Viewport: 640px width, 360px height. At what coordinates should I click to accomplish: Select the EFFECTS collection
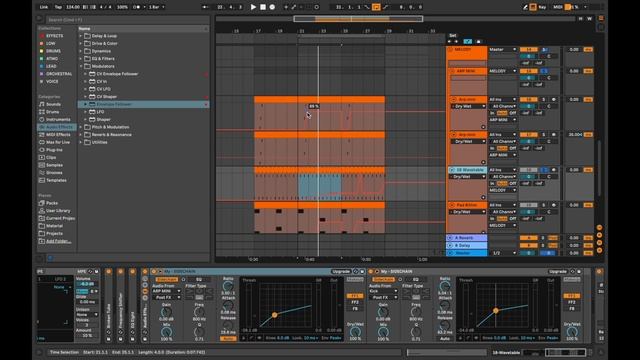coord(55,36)
